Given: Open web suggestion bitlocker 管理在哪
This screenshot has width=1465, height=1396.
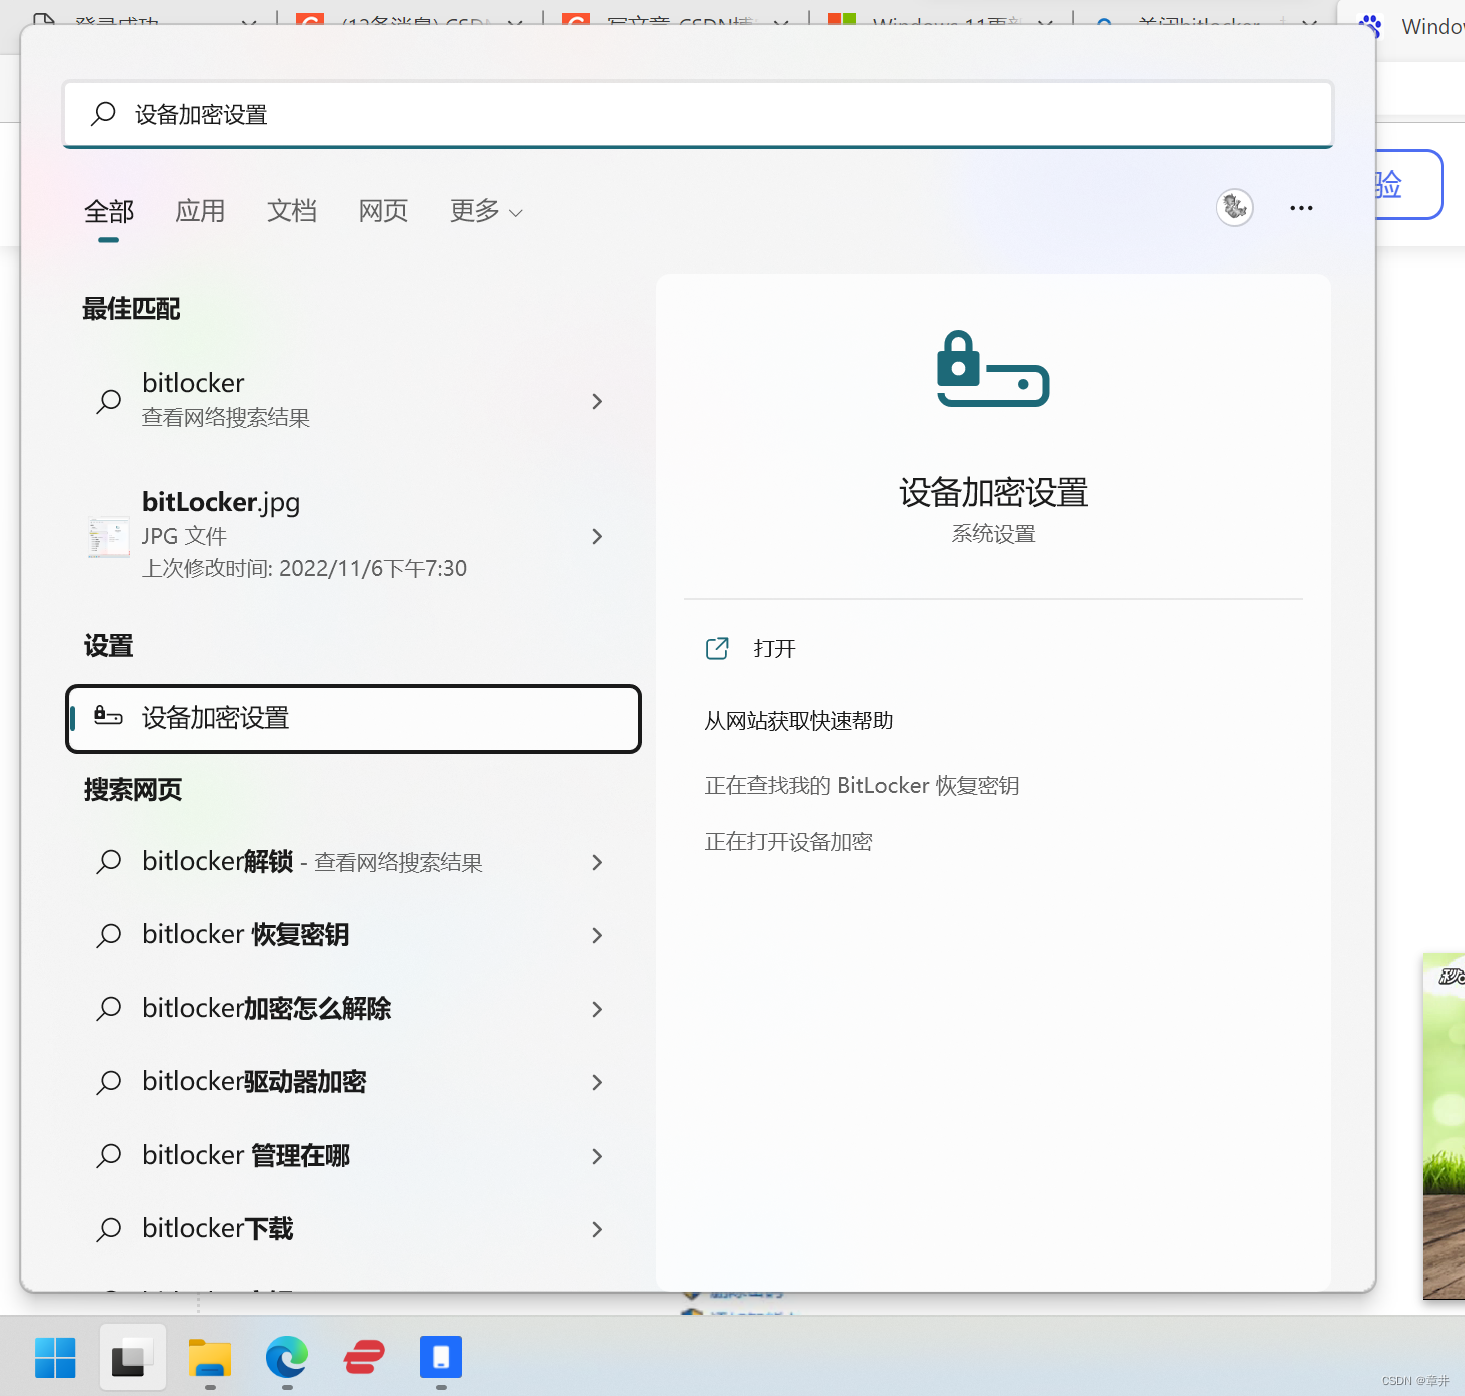Looking at the screenshot, I should click(353, 1156).
